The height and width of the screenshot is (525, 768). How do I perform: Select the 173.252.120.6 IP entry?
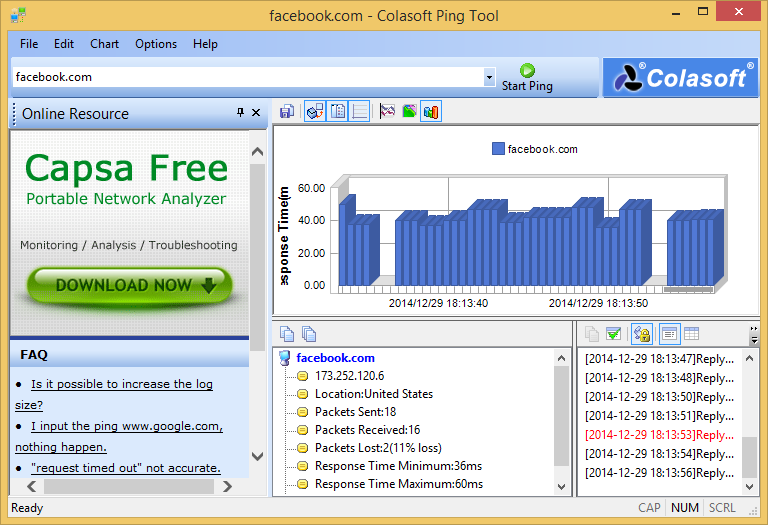pyautogui.click(x=349, y=376)
